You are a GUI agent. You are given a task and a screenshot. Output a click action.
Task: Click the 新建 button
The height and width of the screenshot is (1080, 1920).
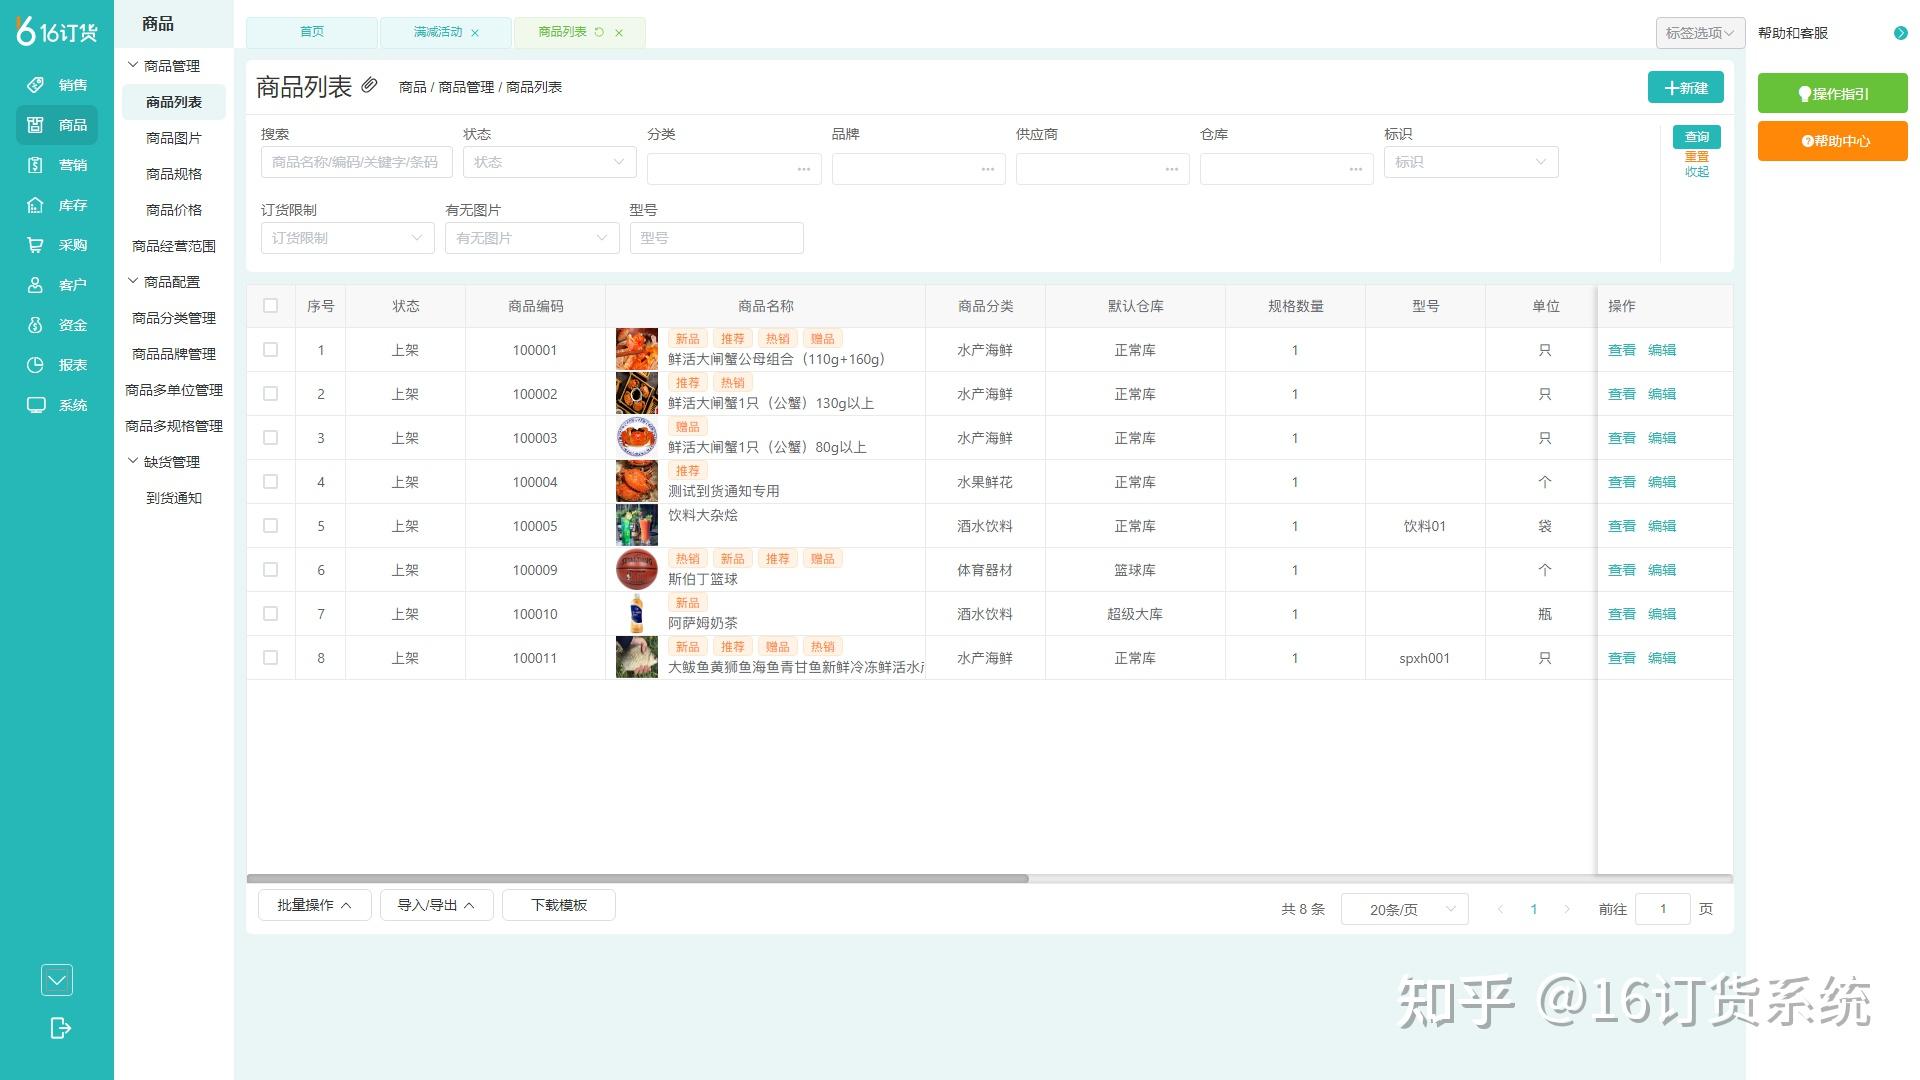(1685, 88)
